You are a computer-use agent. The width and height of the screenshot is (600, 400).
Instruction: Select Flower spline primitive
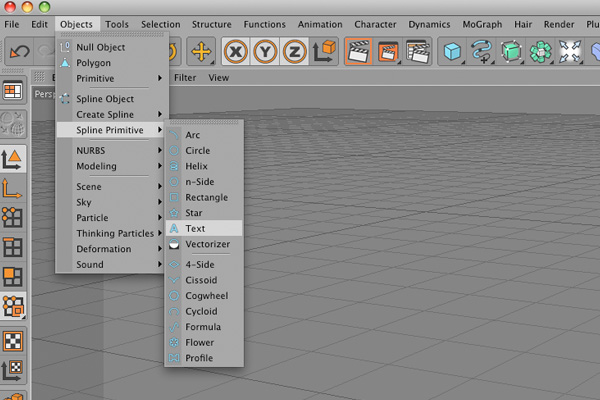tap(204, 343)
